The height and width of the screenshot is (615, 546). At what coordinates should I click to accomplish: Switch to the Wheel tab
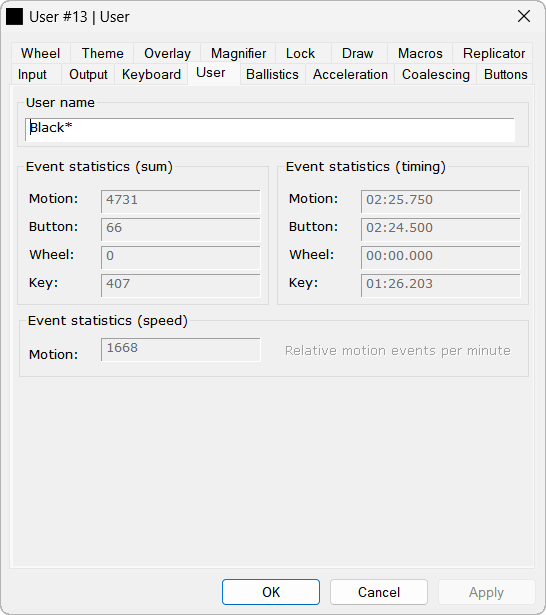[x=40, y=53]
